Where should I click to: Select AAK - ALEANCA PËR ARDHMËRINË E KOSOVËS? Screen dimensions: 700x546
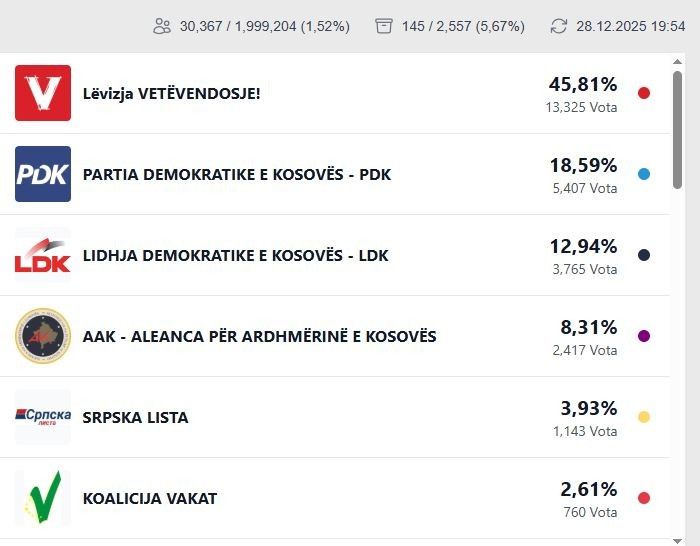260,336
